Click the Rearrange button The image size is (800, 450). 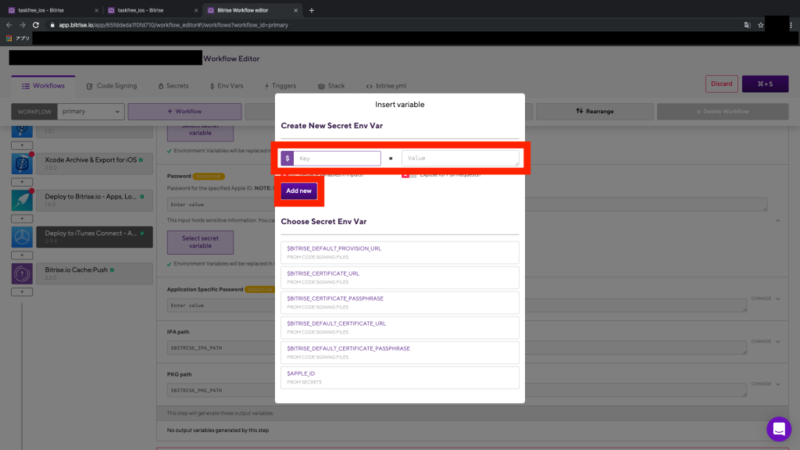595,111
